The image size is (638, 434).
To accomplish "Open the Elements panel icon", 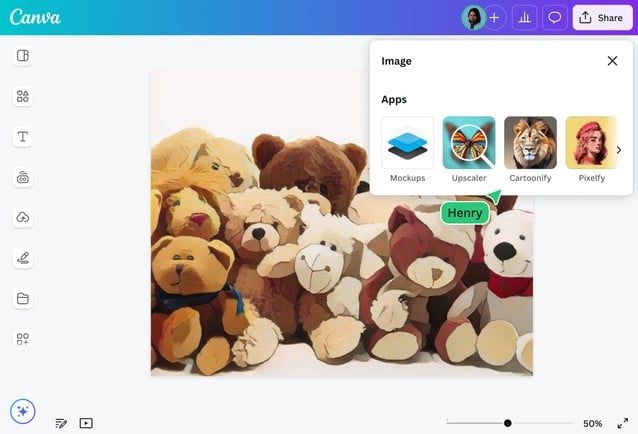I will coord(23,96).
